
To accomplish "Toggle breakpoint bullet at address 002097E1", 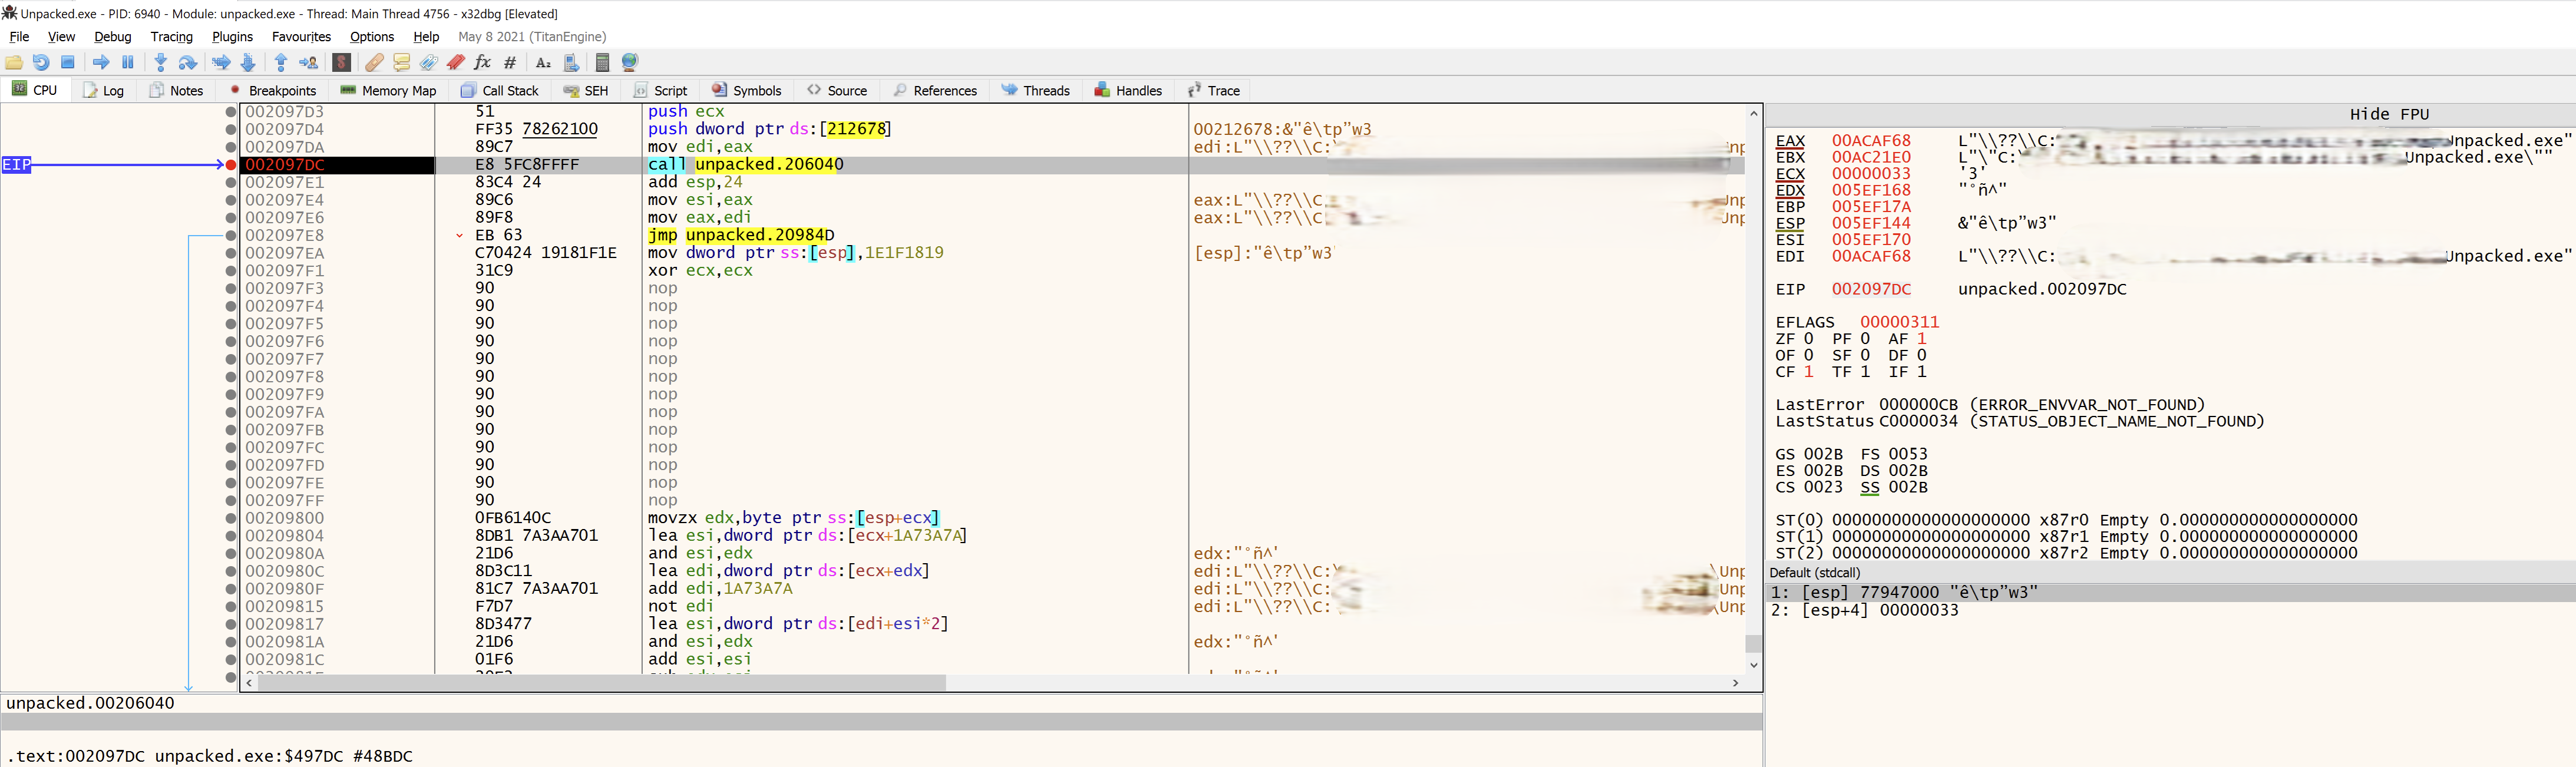I will click(x=231, y=182).
